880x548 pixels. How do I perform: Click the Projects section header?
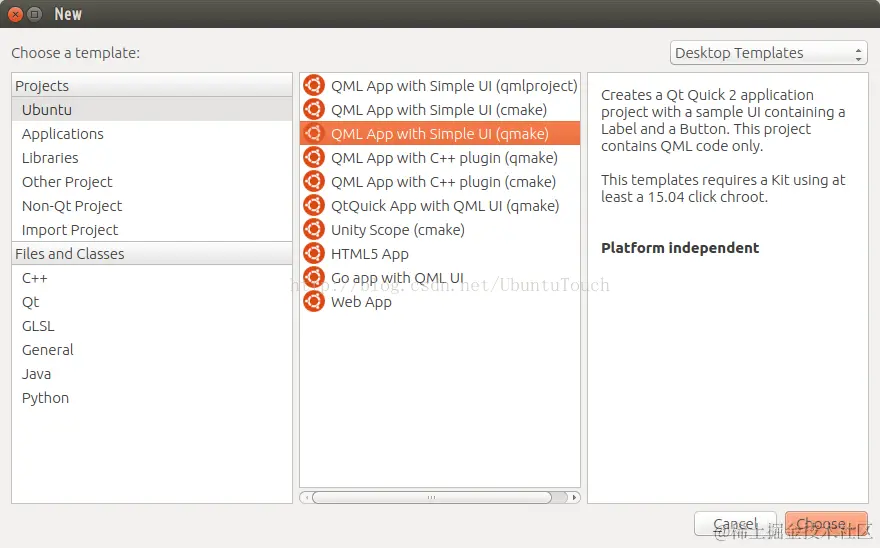coord(152,85)
